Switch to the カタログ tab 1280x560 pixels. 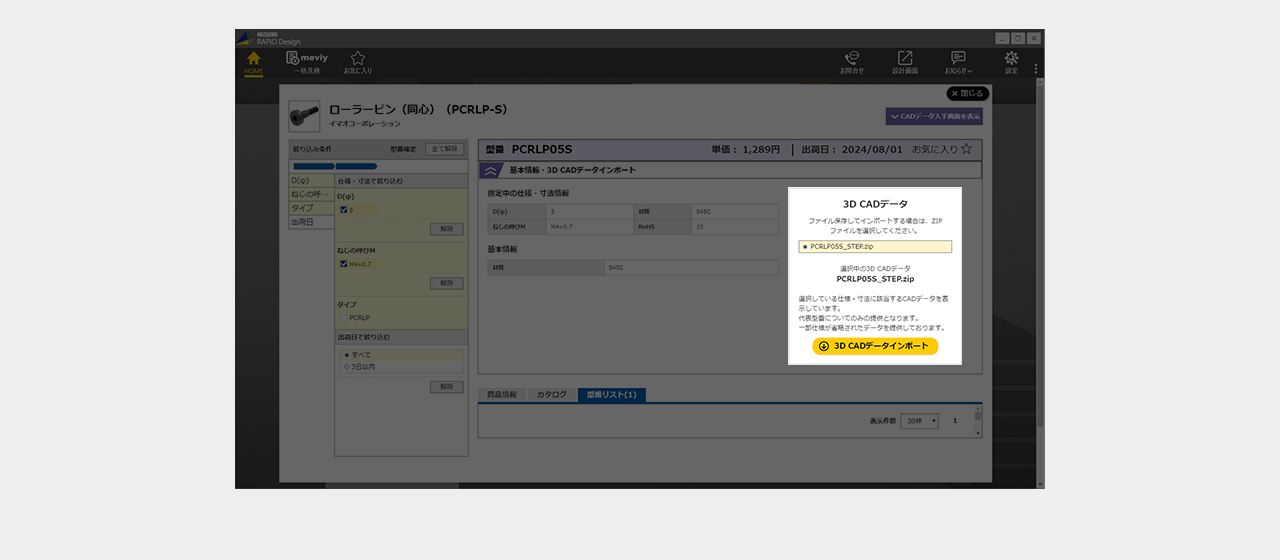[551, 395]
